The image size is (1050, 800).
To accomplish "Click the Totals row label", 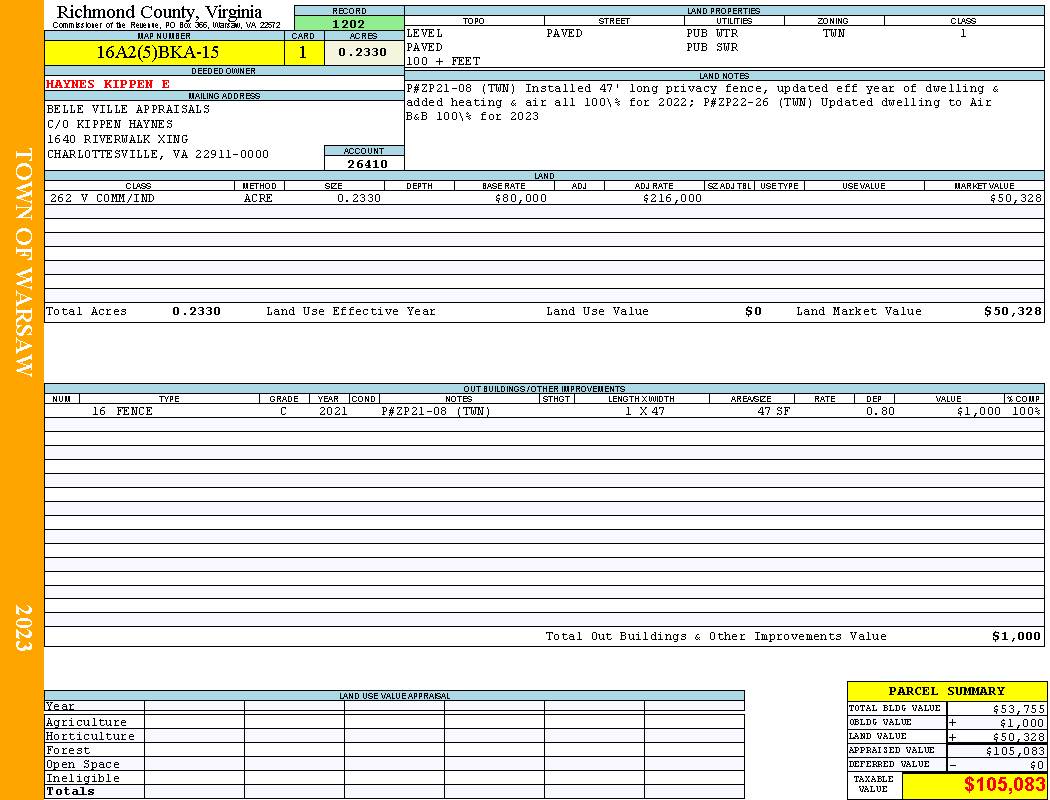I will (70, 791).
